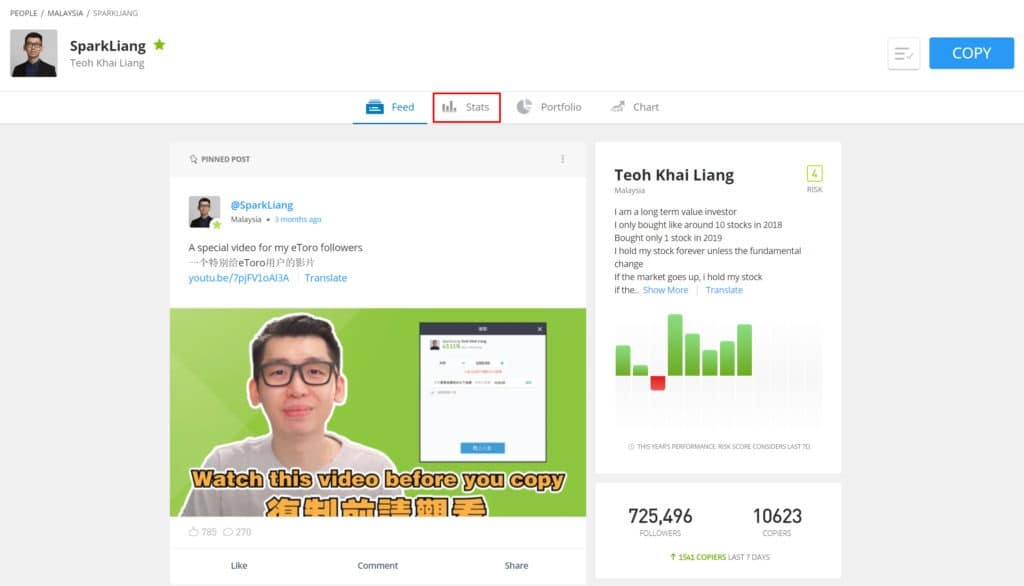Image resolution: width=1024 pixels, height=586 pixels.
Task: Click the tallest green performance bar
Action: [675, 345]
